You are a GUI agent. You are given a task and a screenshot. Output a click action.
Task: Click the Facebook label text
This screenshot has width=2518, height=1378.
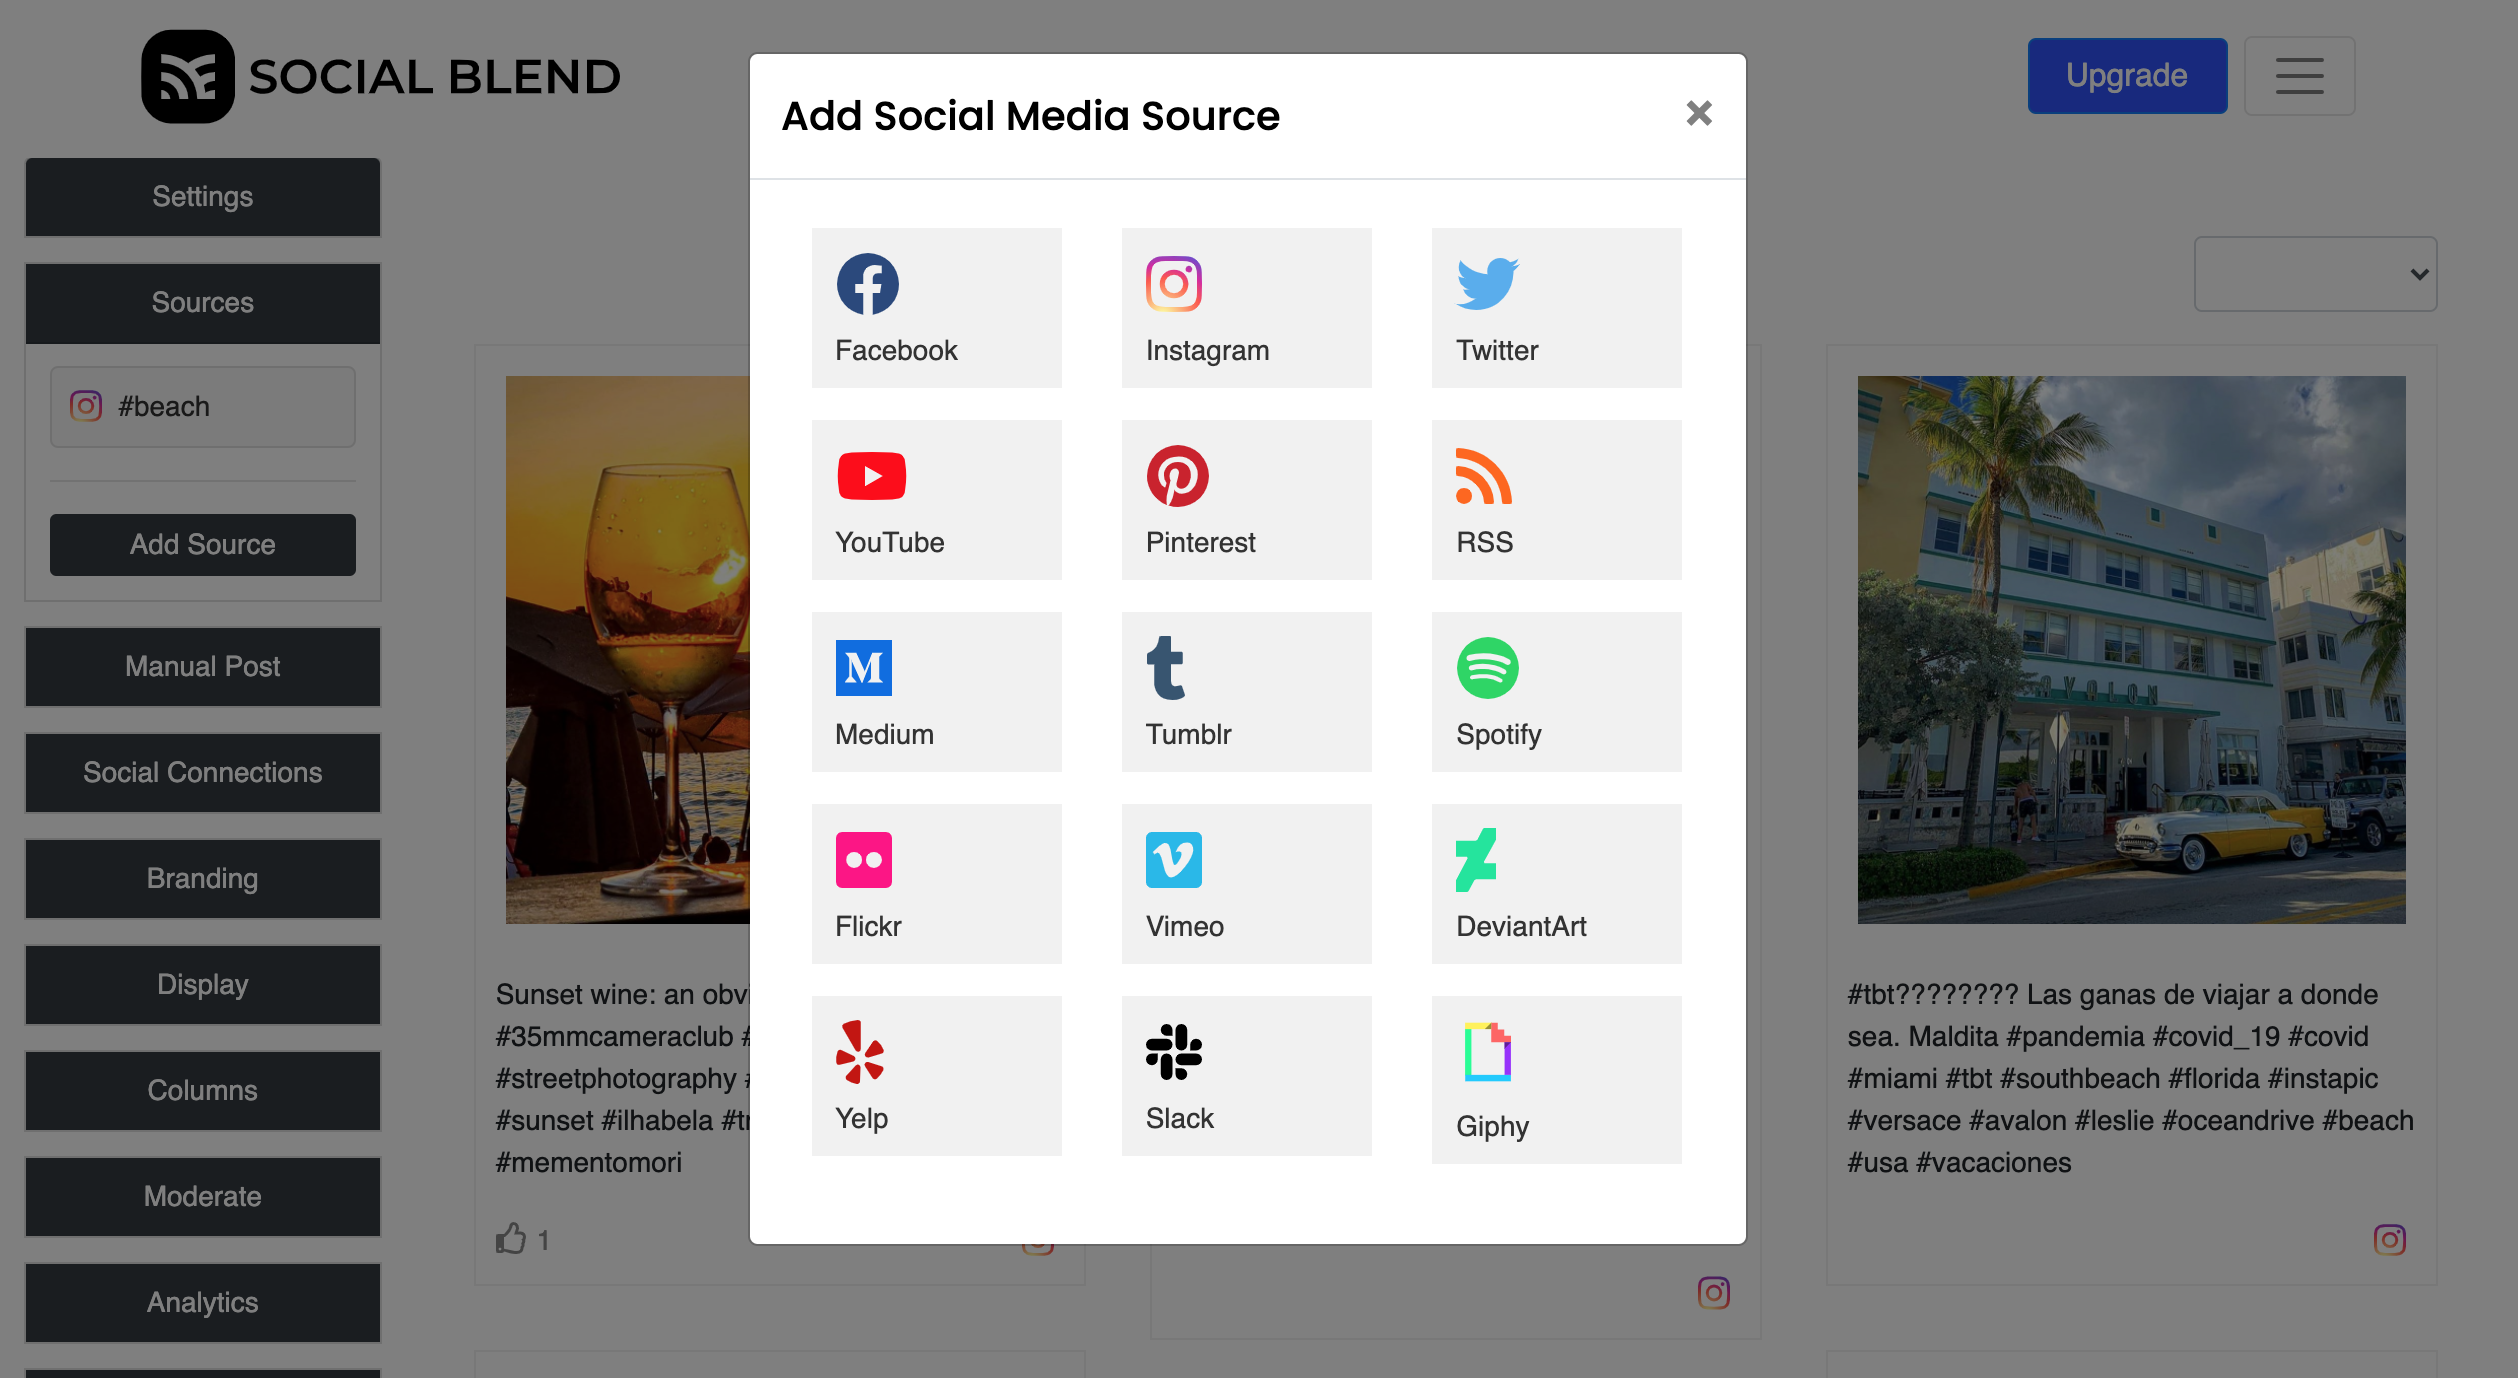(896, 350)
